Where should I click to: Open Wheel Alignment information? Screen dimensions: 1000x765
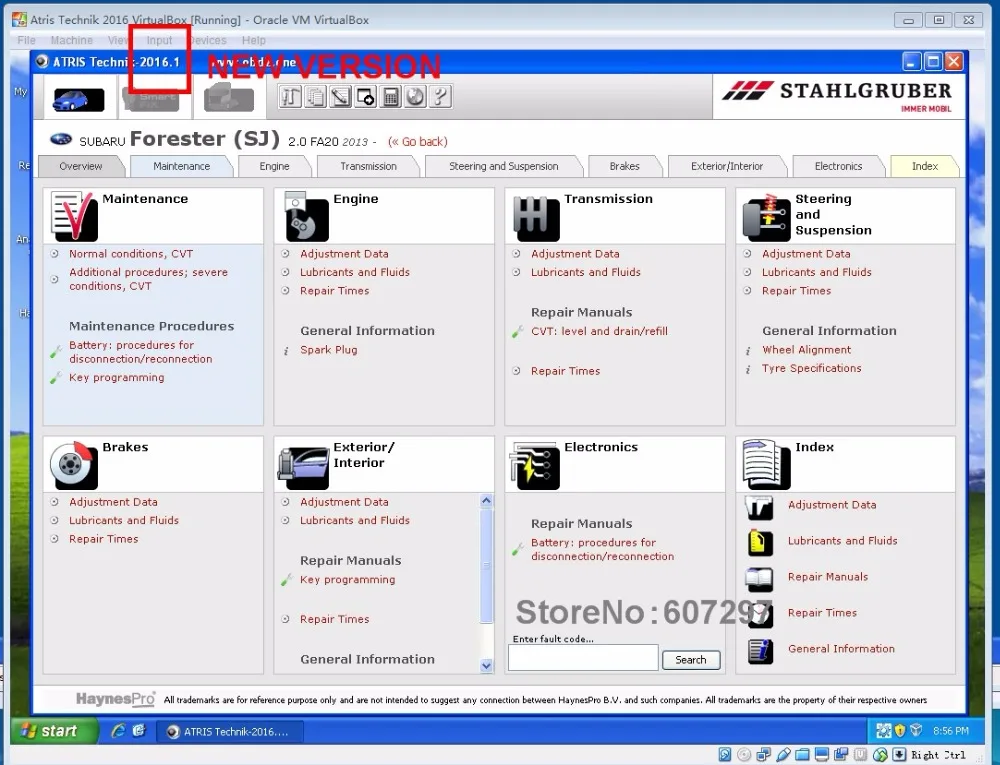806,350
